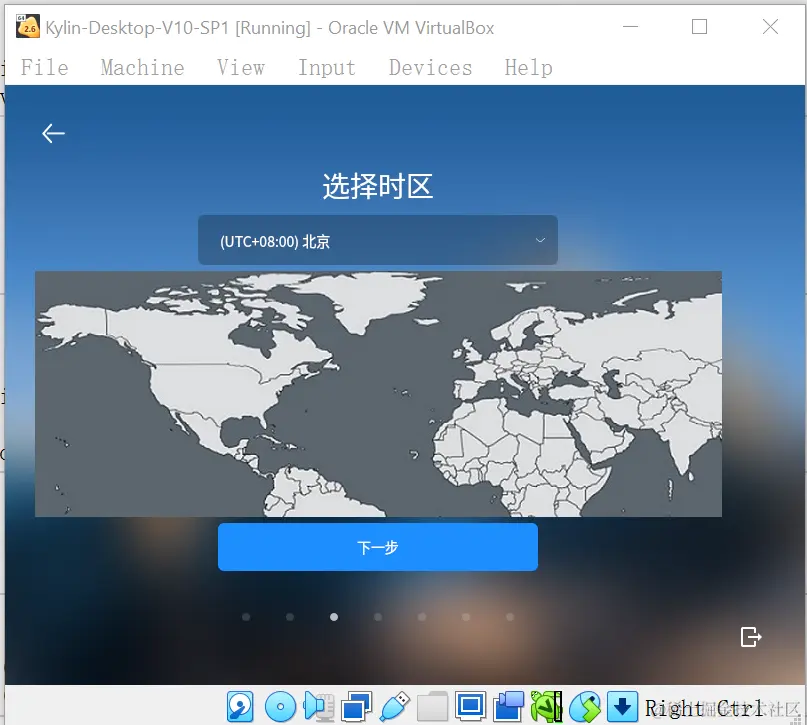This screenshot has height=725, width=807.
Task: Maximize the VirtualBox window
Action: coord(699,27)
